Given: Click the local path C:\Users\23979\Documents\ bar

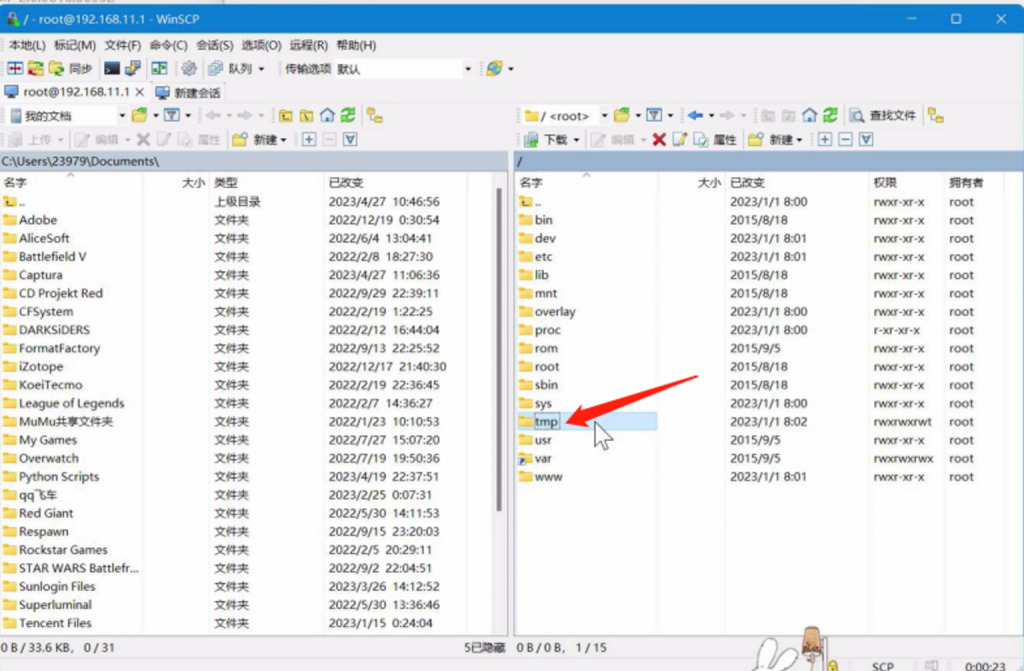Looking at the screenshot, I should coord(253,161).
